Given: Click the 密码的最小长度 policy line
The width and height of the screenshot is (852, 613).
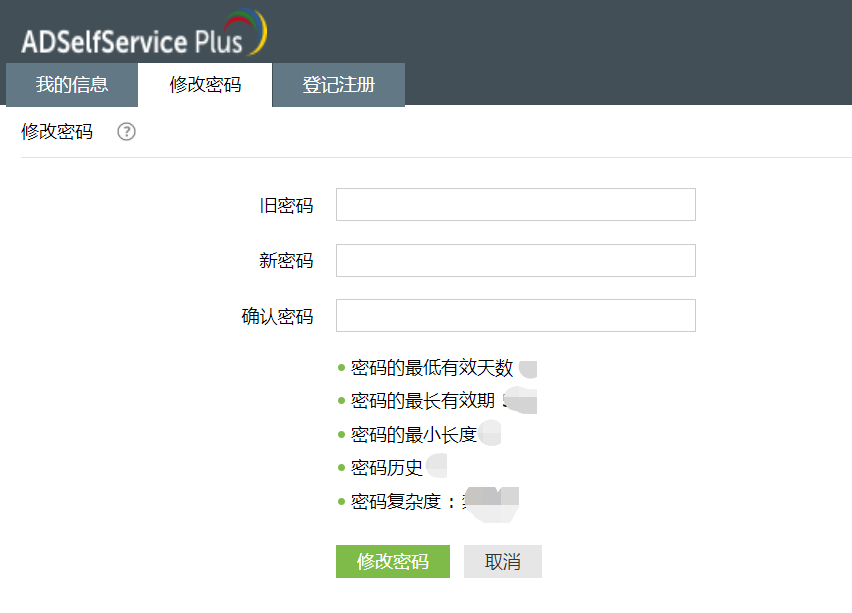Looking at the screenshot, I should [x=414, y=434].
